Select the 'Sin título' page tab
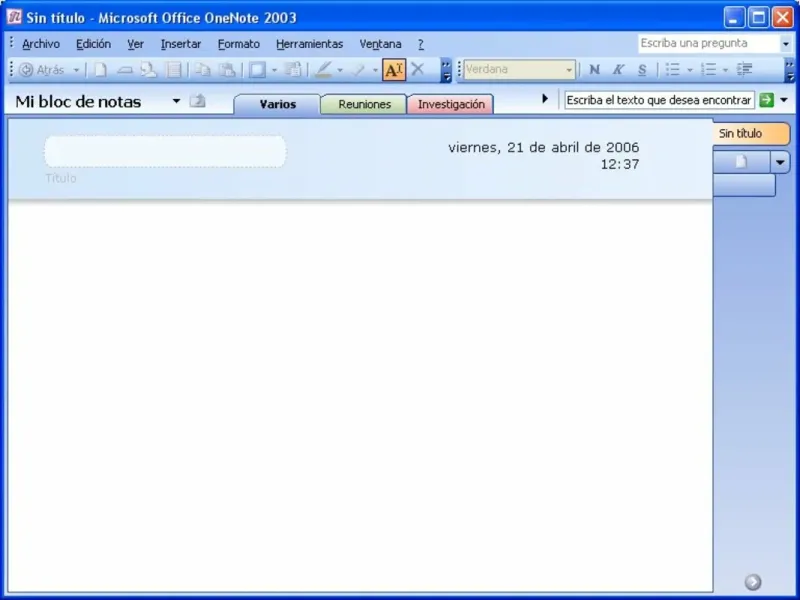800x600 pixels. pyautogui.click(x=751, y=134)
